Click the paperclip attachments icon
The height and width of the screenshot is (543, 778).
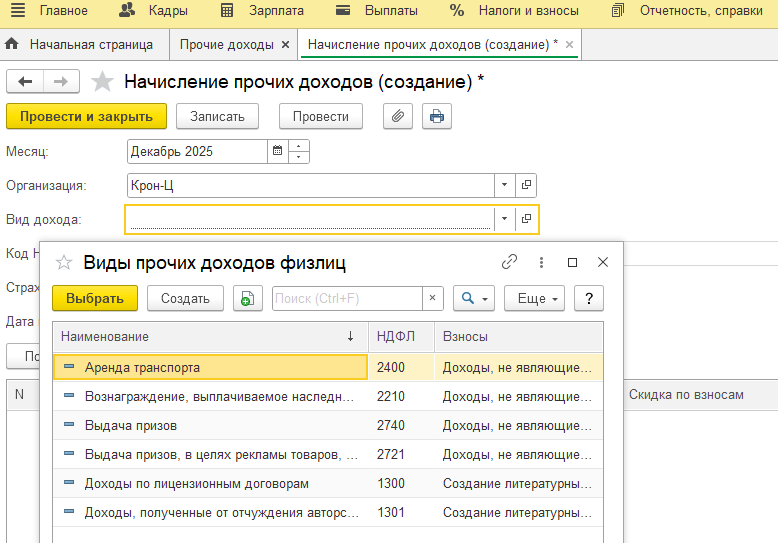[x=398, y=116]
